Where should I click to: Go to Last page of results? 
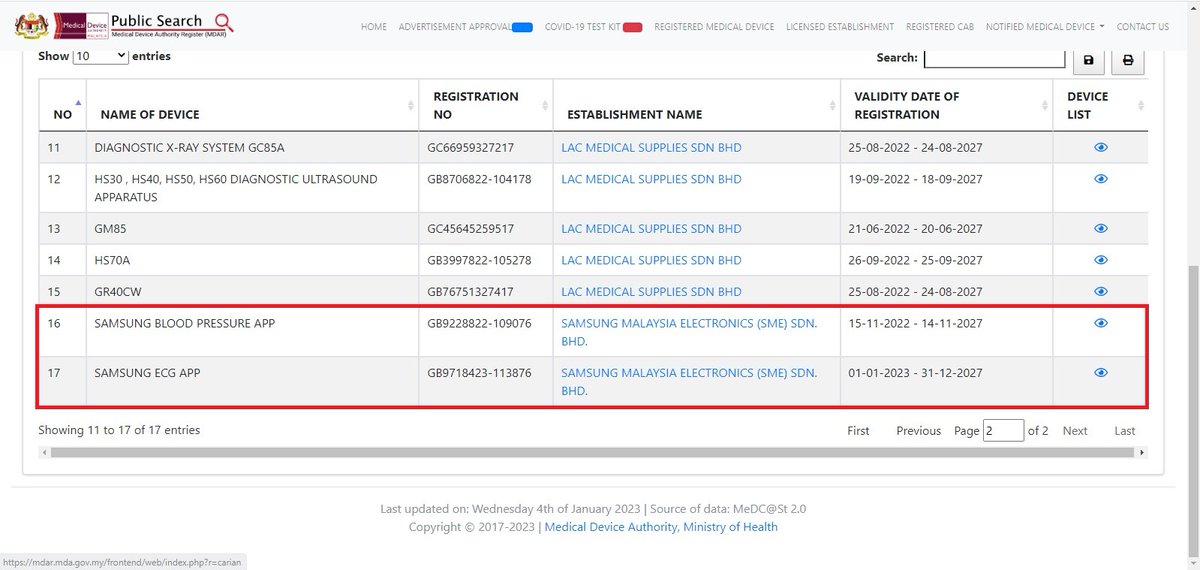coord(1125,431)
